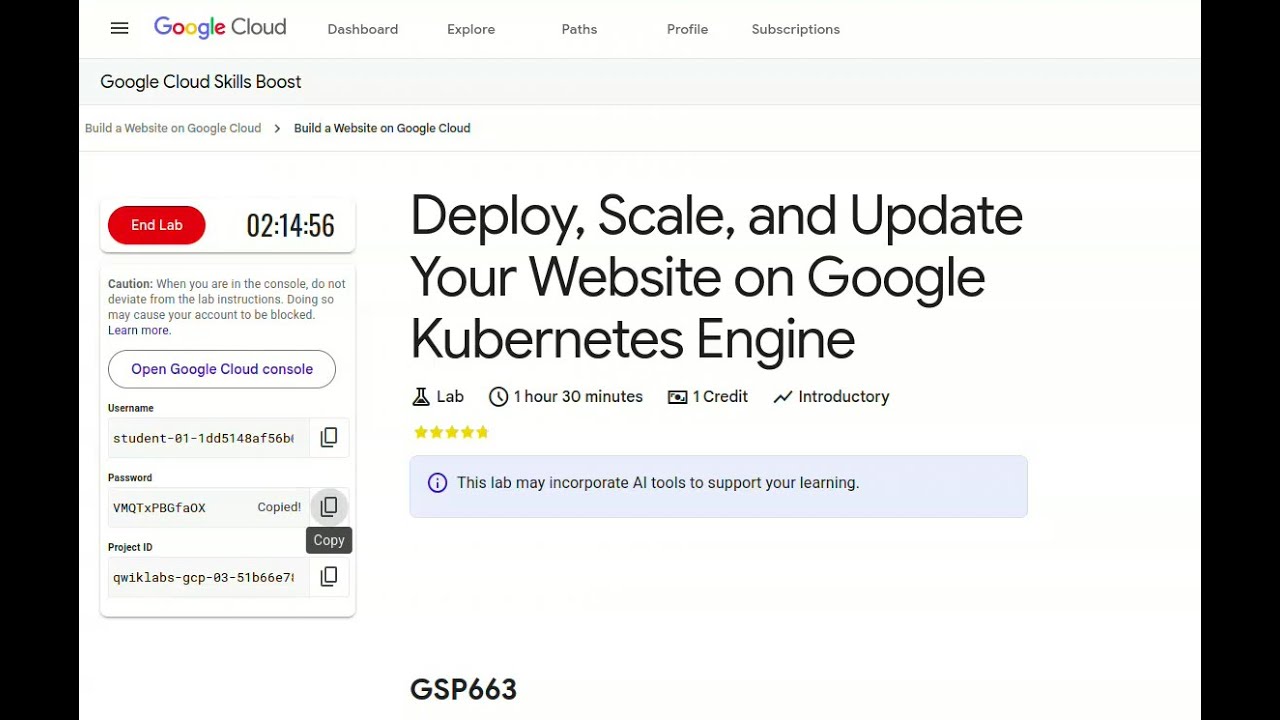This screenshot has width=1280, height=720.
Task: Click the 'Username' label
Action: [131, 408]
